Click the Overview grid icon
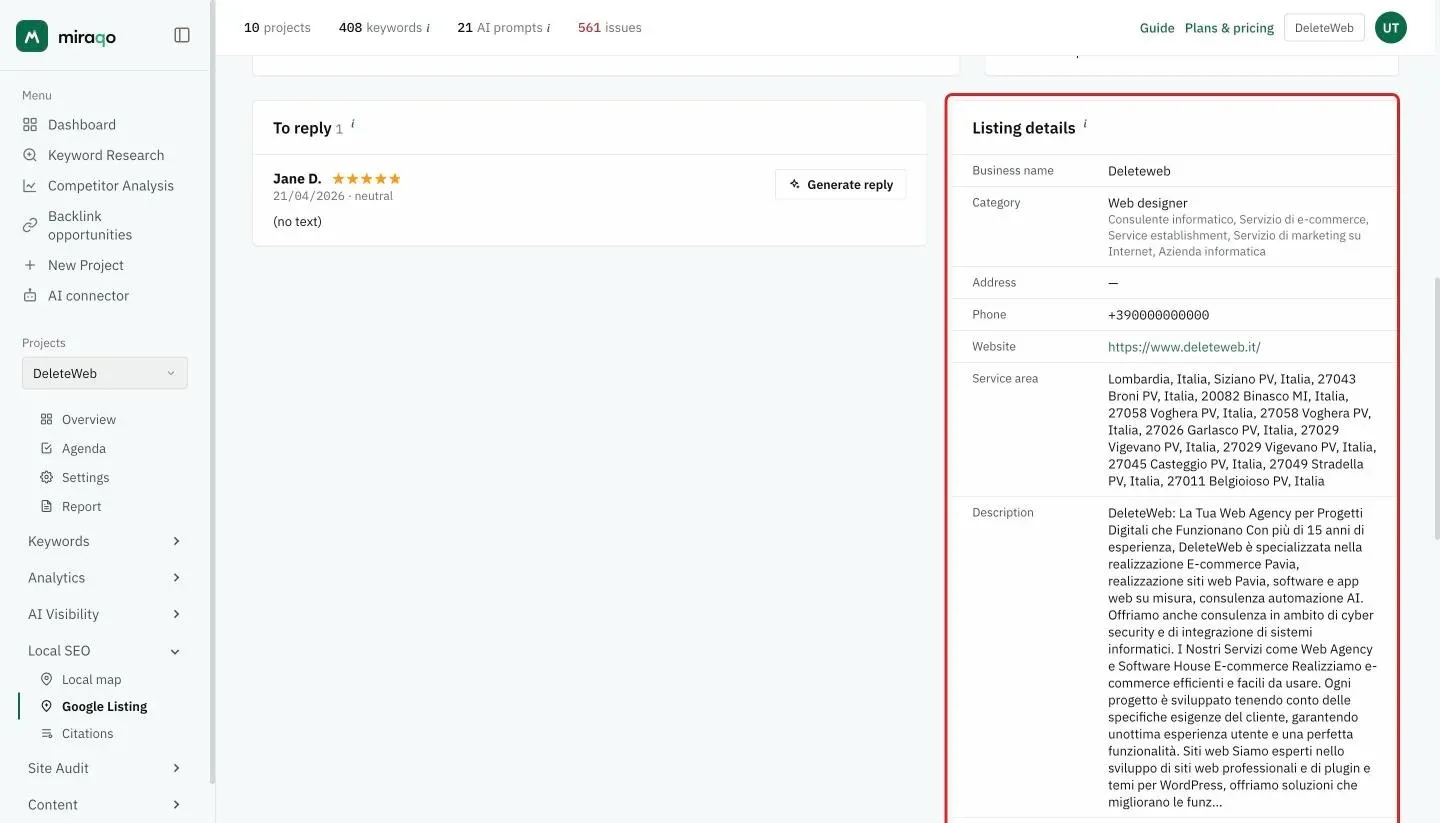This screenshot has height=823, width=1440. tap(46, 420)
